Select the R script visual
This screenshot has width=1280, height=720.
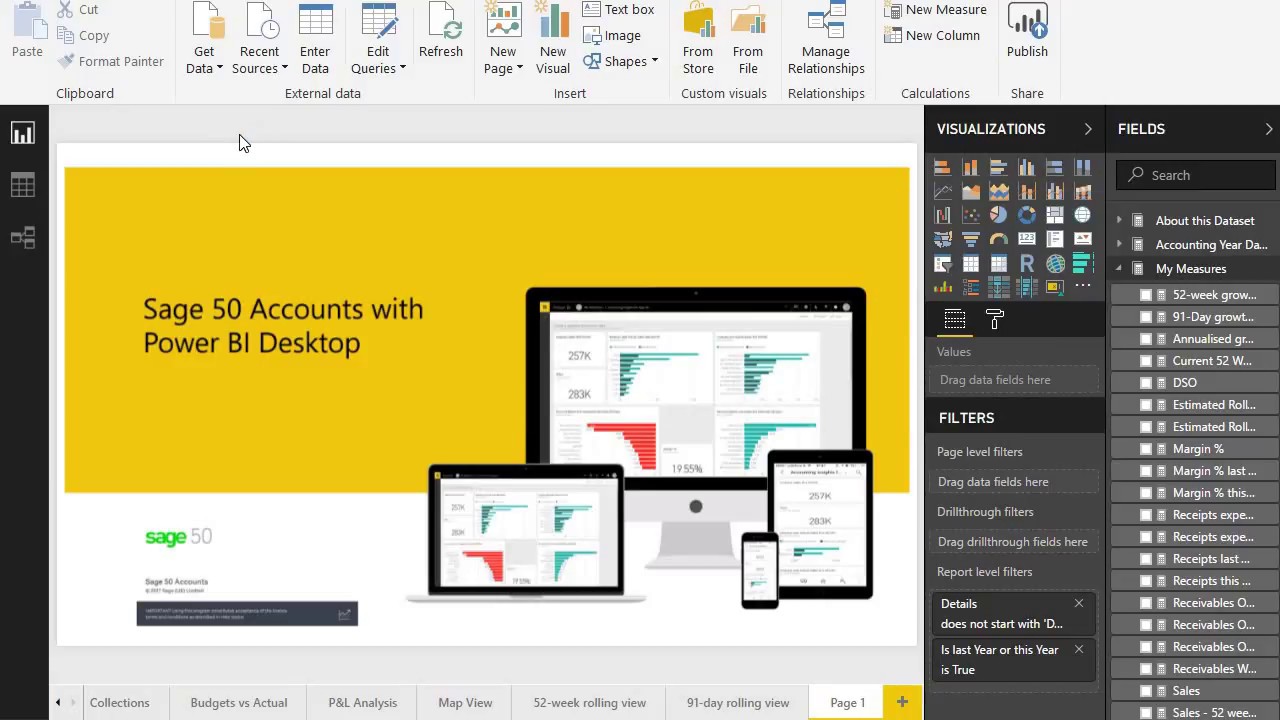pos(1027,264)
